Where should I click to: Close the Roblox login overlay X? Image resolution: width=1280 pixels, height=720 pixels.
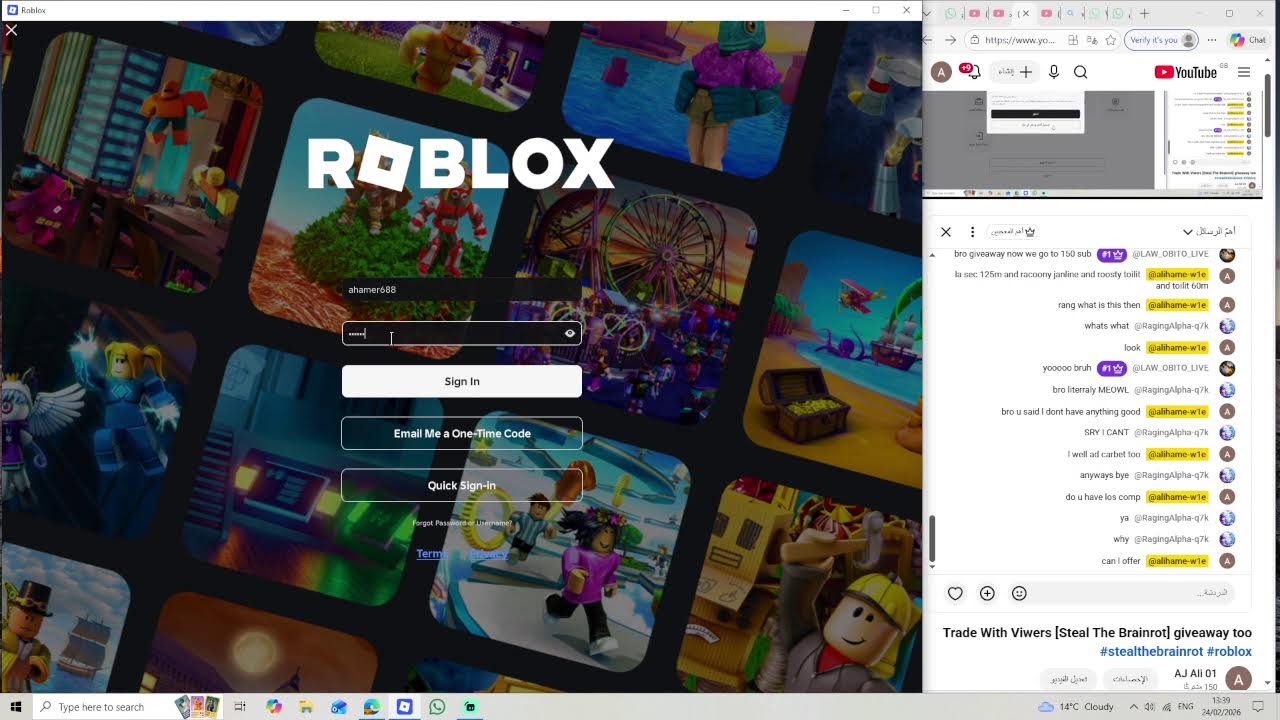click(x=11, y=30)
